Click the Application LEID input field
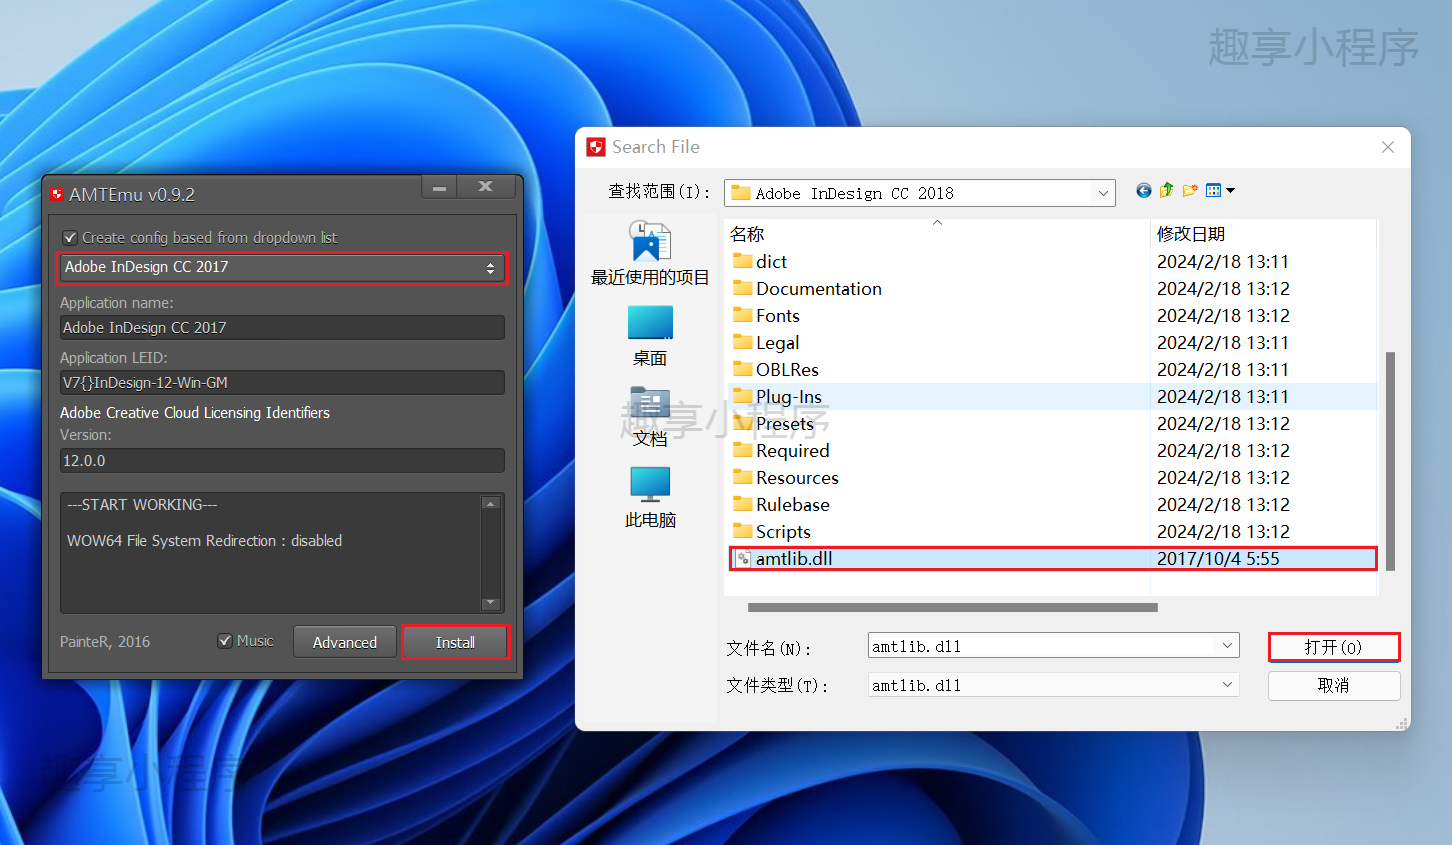This screenshot has width=1452, height=845. point(282,383)
